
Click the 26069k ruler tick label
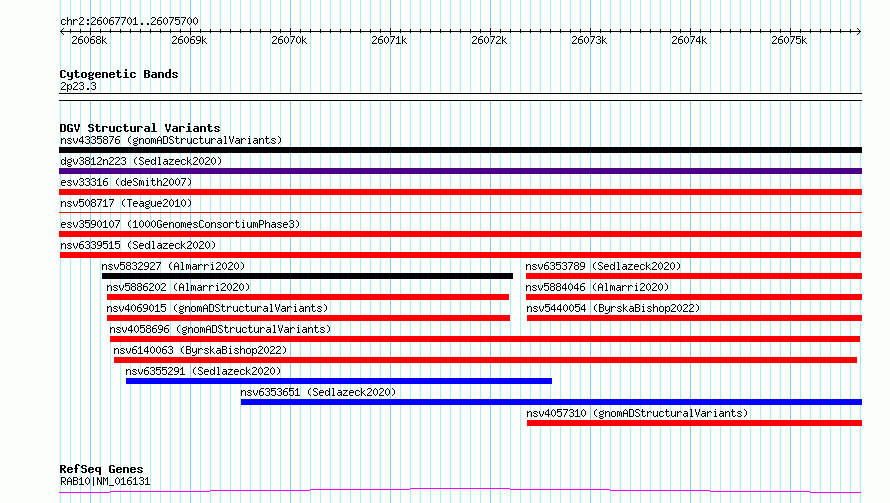[x=189, y=40]
